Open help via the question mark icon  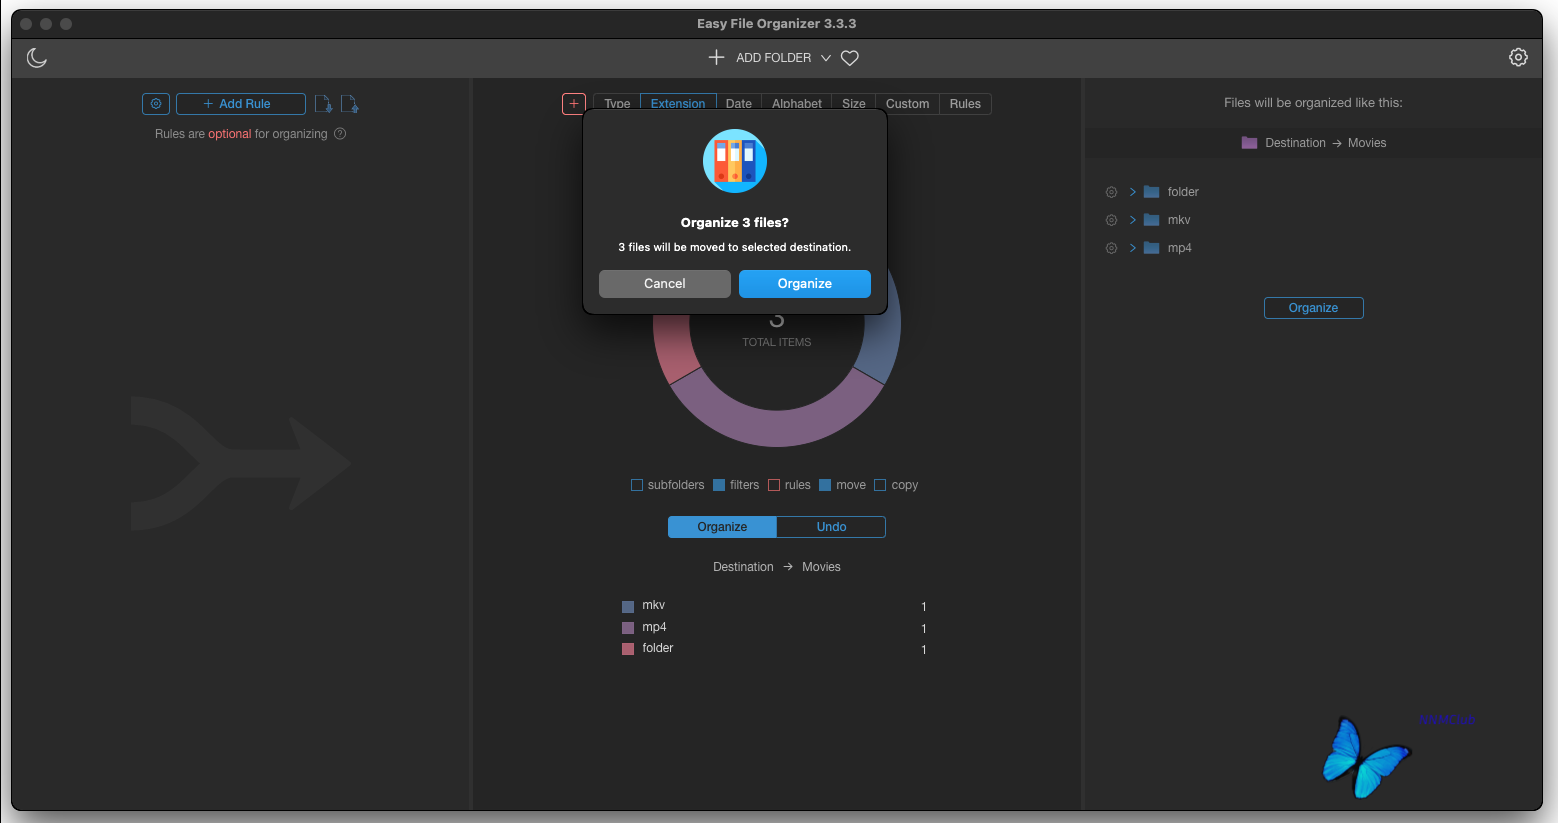[339, 133]
